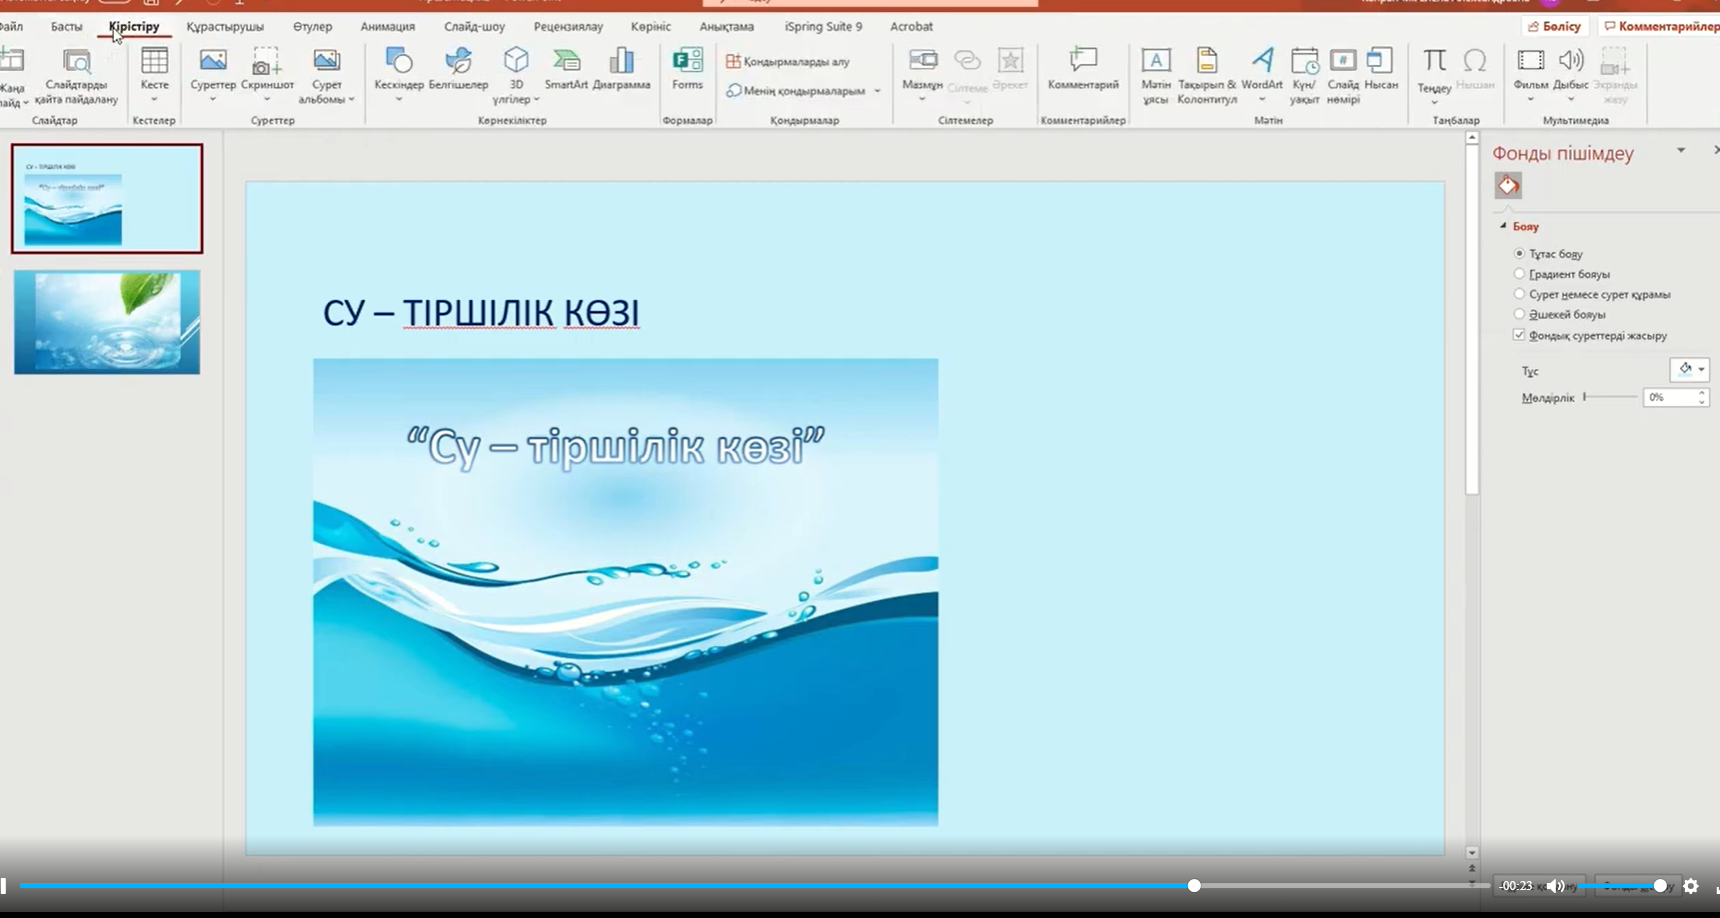This screenshot has width=1720, height=918.
Task: Click Қондырмаларды алу button
Action: 788,62
